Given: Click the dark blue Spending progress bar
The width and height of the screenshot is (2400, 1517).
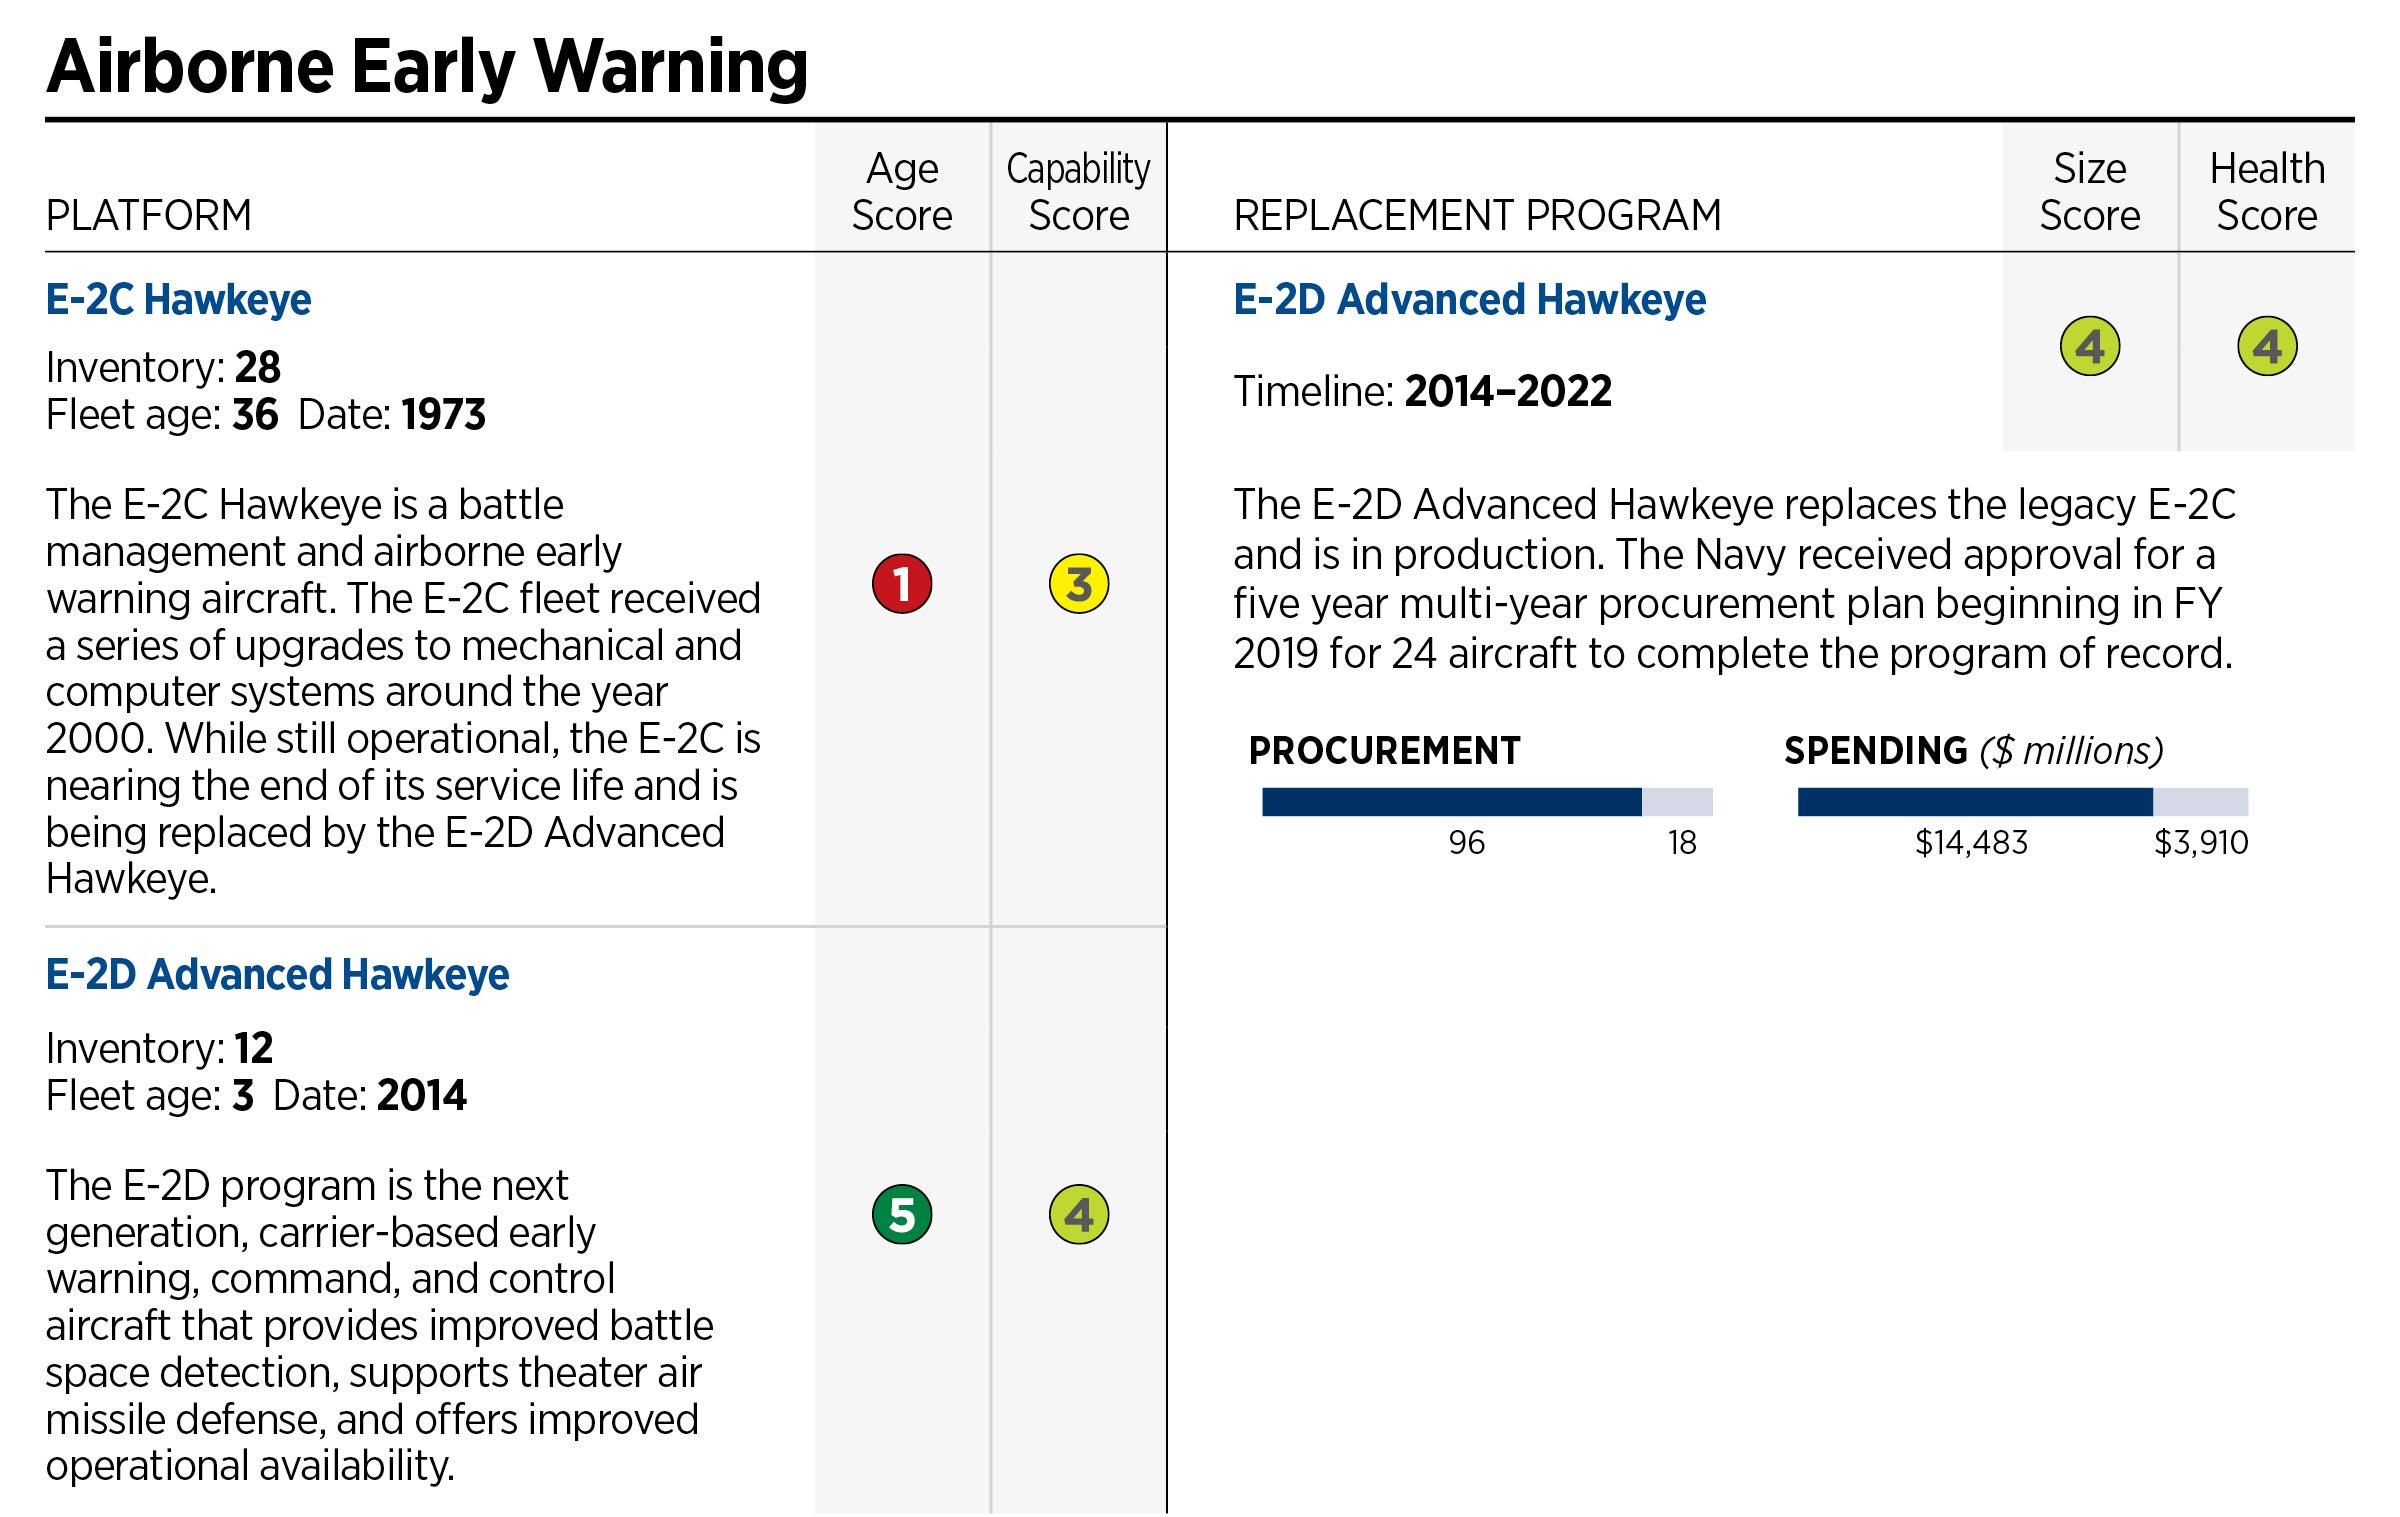Looking at the screenshot, I should coord(1974,801).
